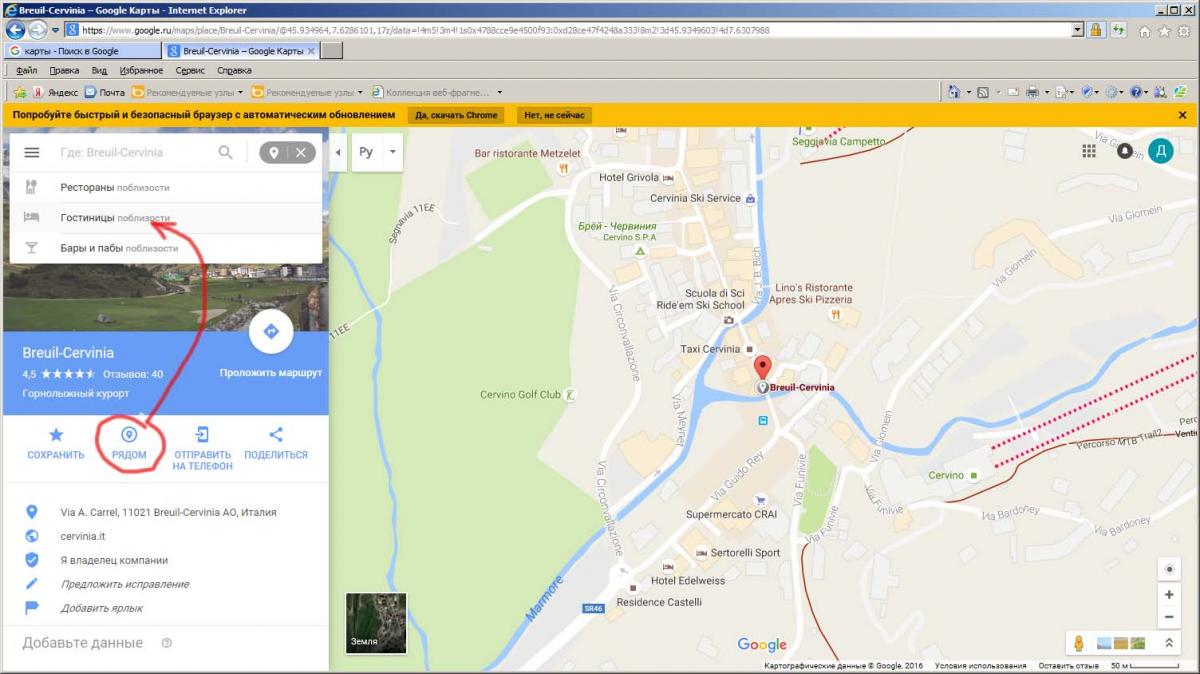
Task: Click Нет, не сейчас button
Action: (554, 115)
